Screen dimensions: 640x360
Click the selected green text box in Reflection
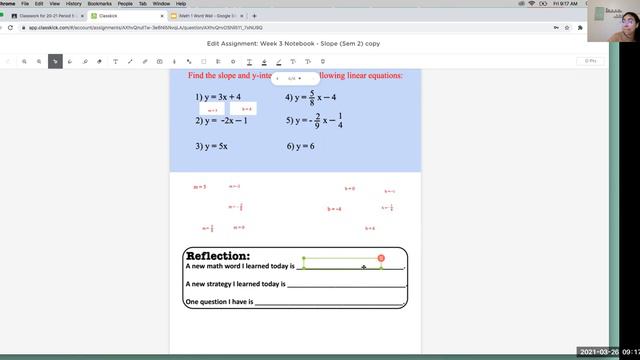point(342,263)
